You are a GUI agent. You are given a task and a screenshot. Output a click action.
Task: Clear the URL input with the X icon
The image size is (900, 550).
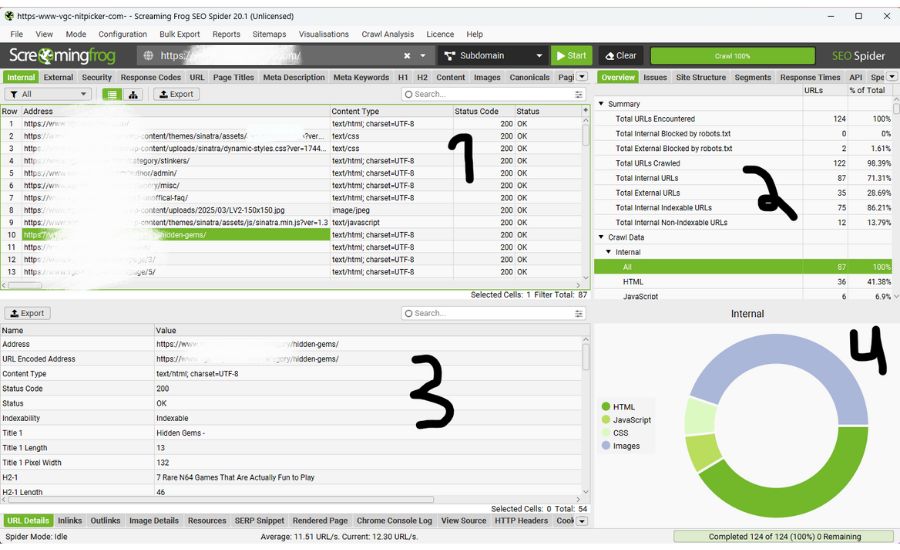pos(407,56)
